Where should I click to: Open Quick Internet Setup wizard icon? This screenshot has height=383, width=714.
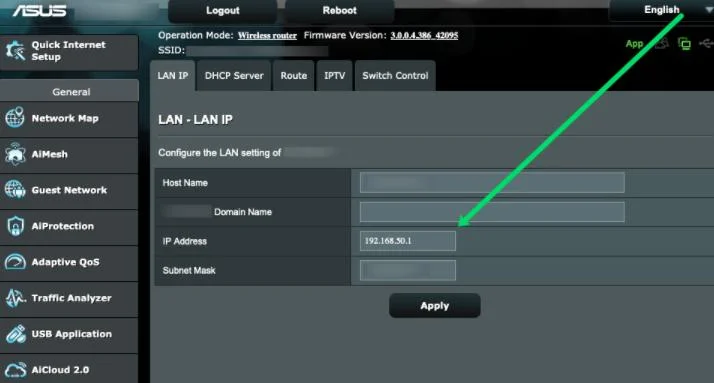tap(15, 51)
